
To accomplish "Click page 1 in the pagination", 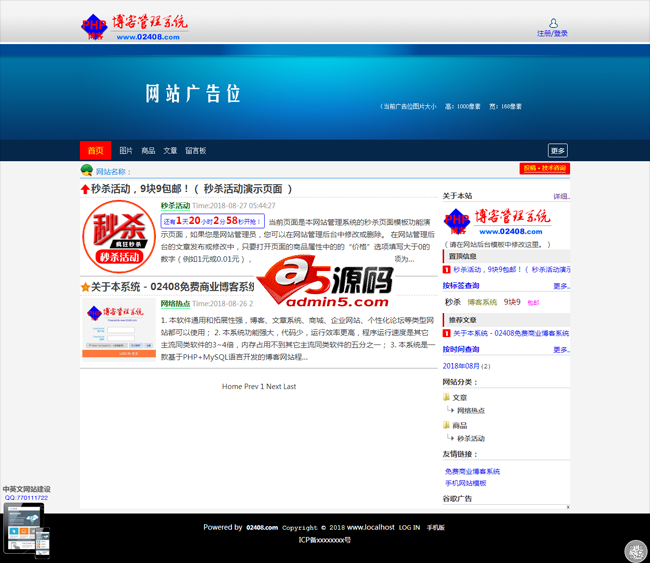I will coord(262,386).
